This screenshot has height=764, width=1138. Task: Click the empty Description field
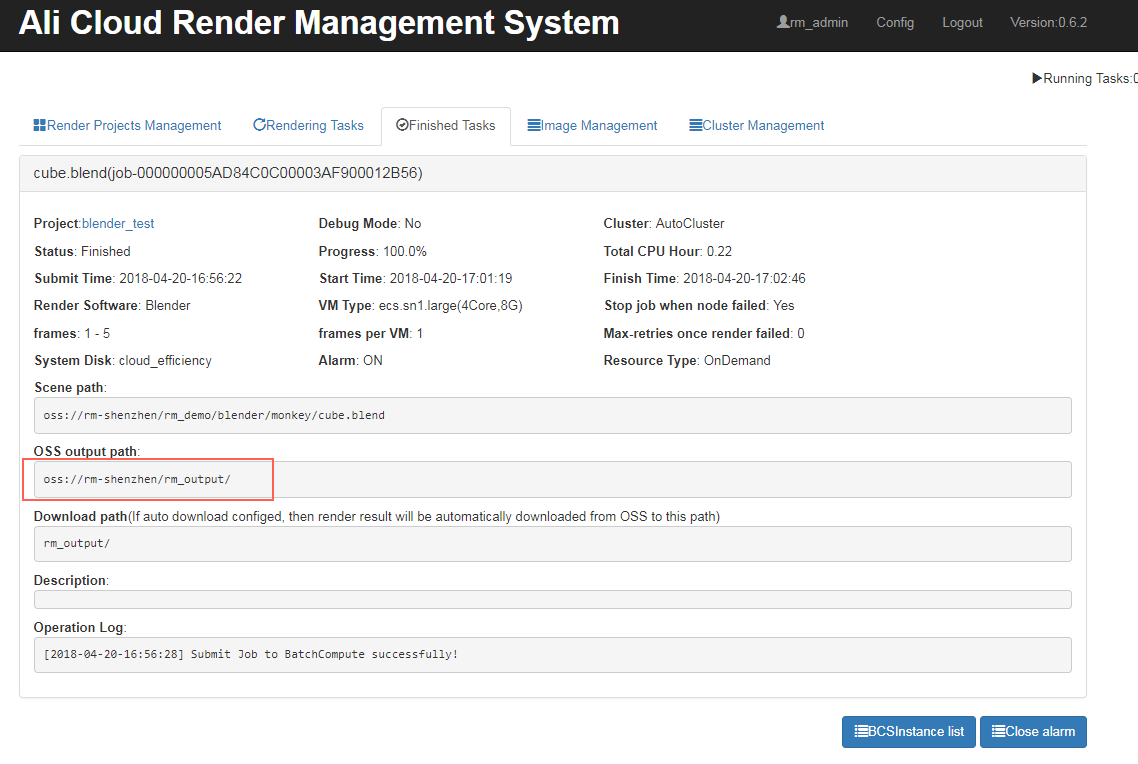point(552,599)
